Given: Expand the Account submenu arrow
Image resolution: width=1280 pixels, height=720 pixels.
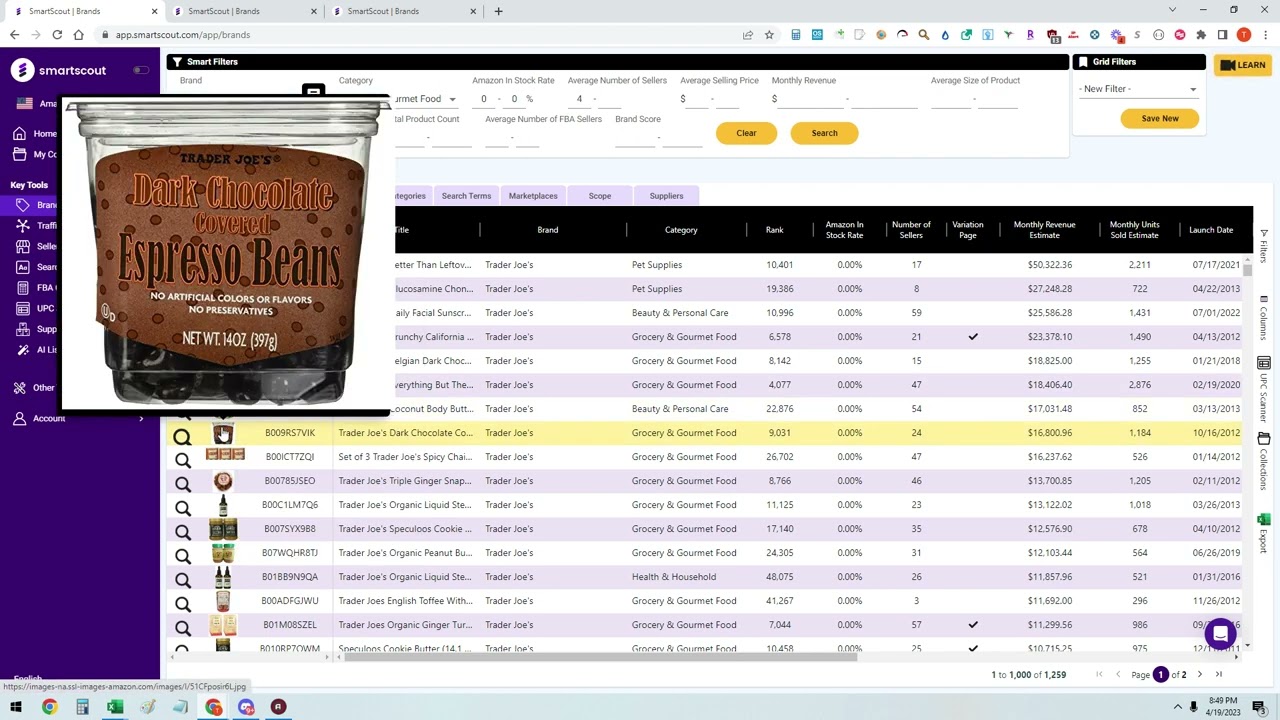Looking at the screenshot, I should (x=141, y=419).
